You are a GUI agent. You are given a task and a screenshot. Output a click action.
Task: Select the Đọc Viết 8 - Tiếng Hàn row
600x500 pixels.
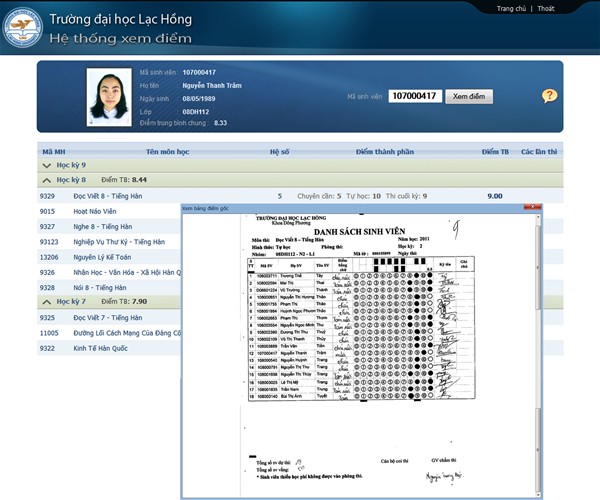pyautogui.click(x=110, y=196)
